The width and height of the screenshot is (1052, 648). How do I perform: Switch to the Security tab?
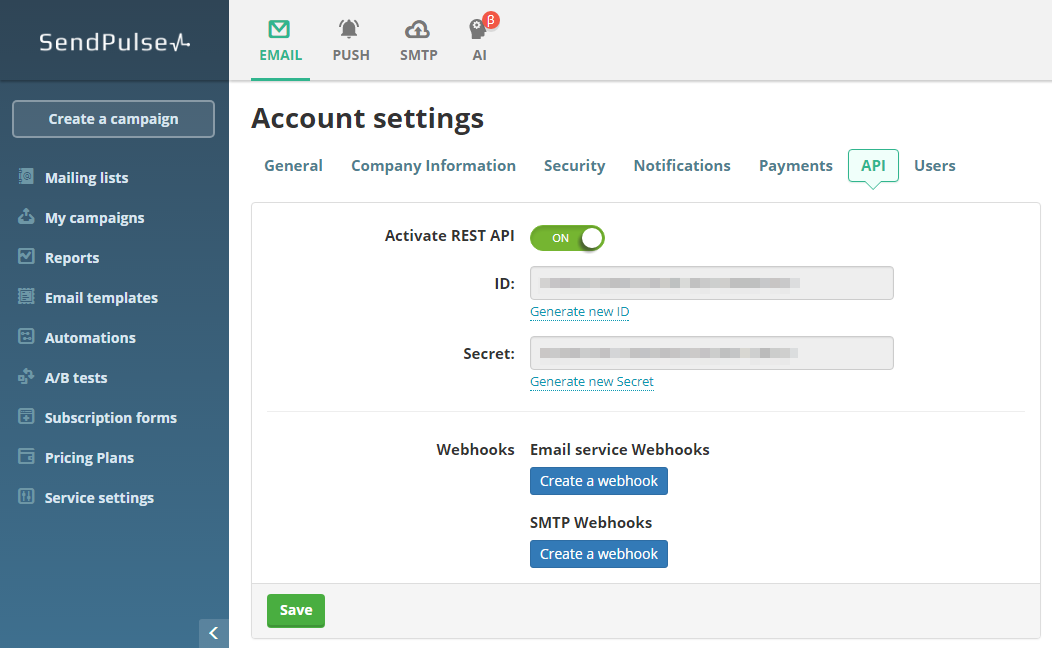pos(574,166)
